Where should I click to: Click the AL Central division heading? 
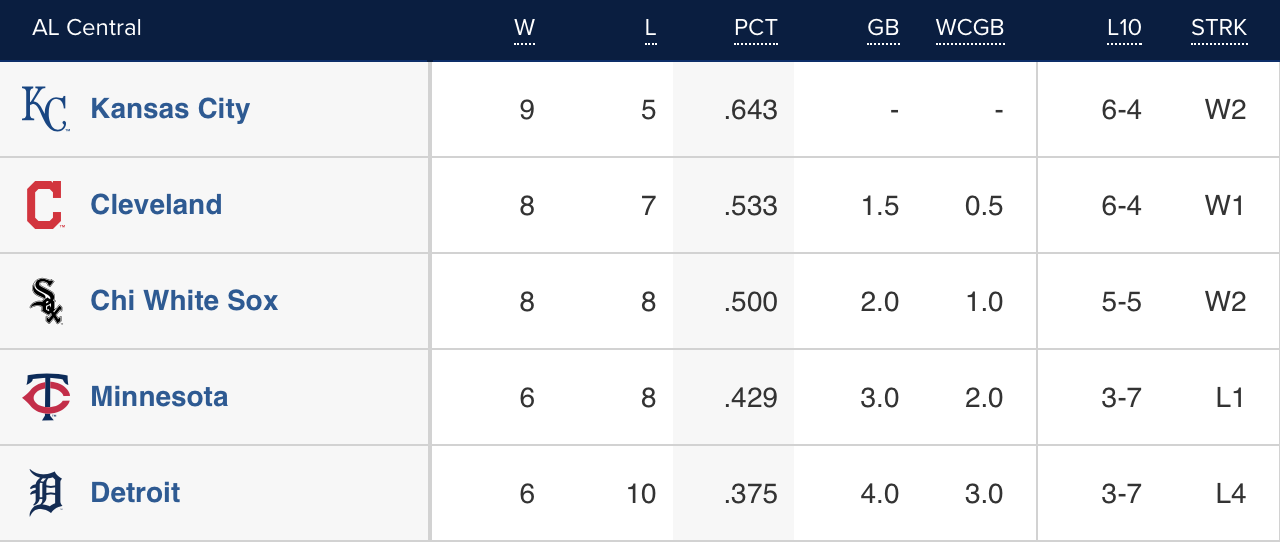[87, 28]
